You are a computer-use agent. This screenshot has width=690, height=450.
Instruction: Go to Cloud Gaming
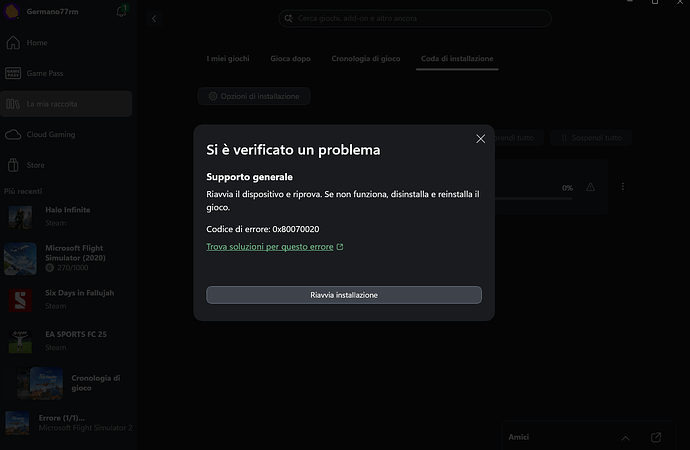50,134
